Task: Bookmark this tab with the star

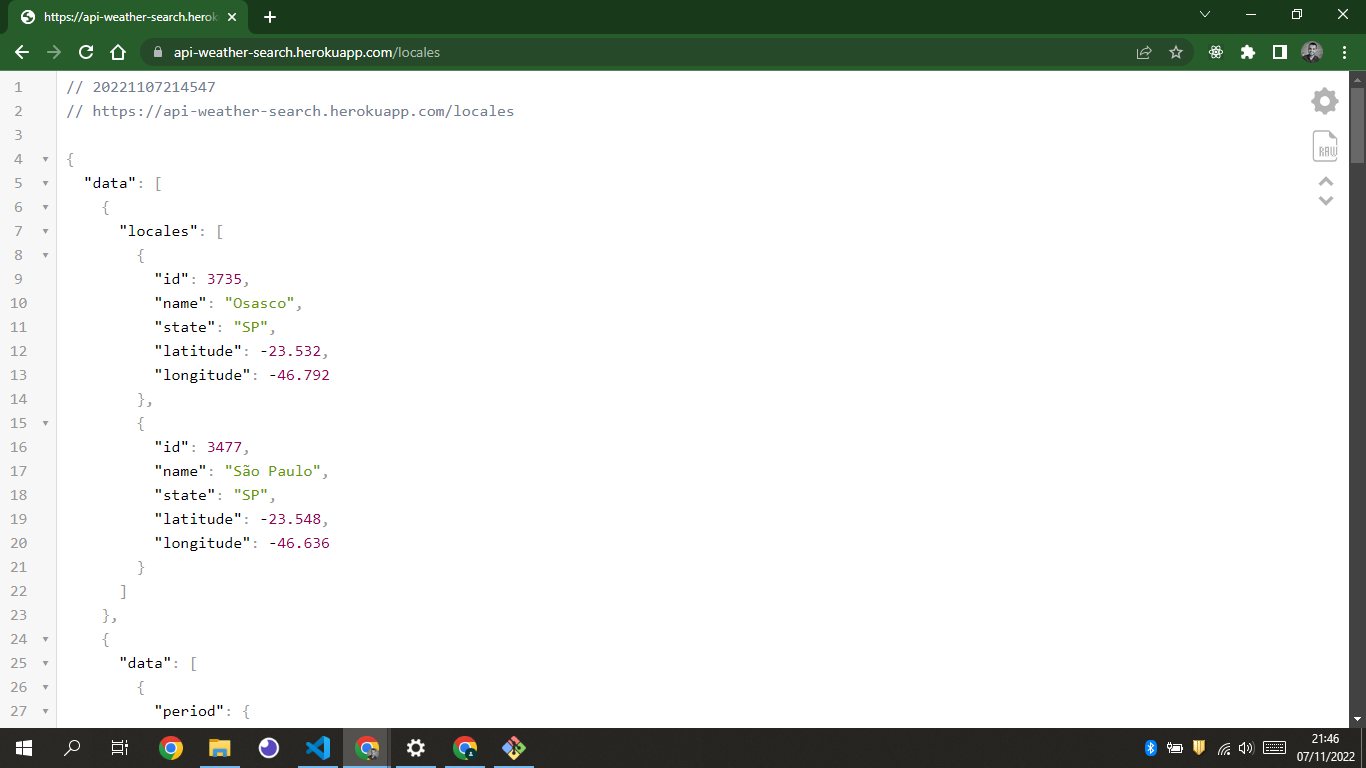Action: pos(1176,52)
